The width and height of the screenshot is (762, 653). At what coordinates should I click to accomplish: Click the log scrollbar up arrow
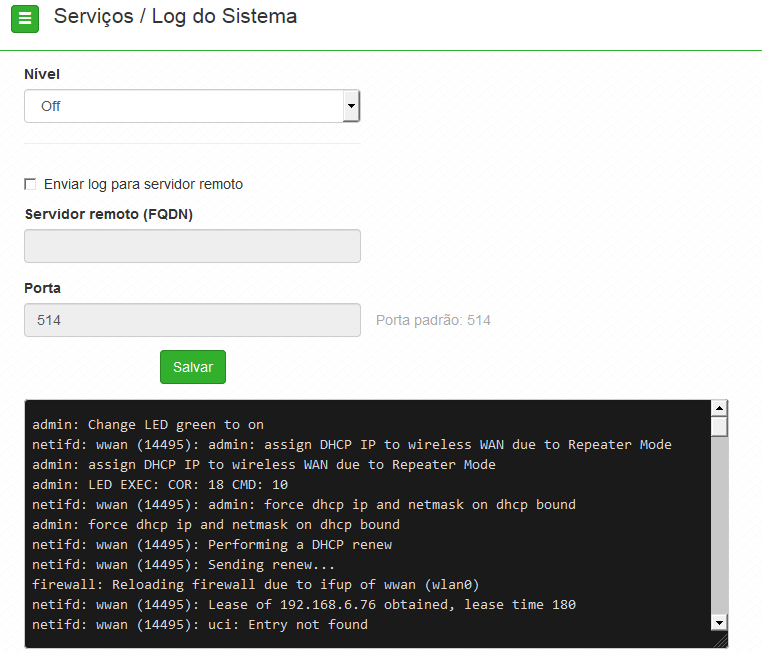(719, 409)
